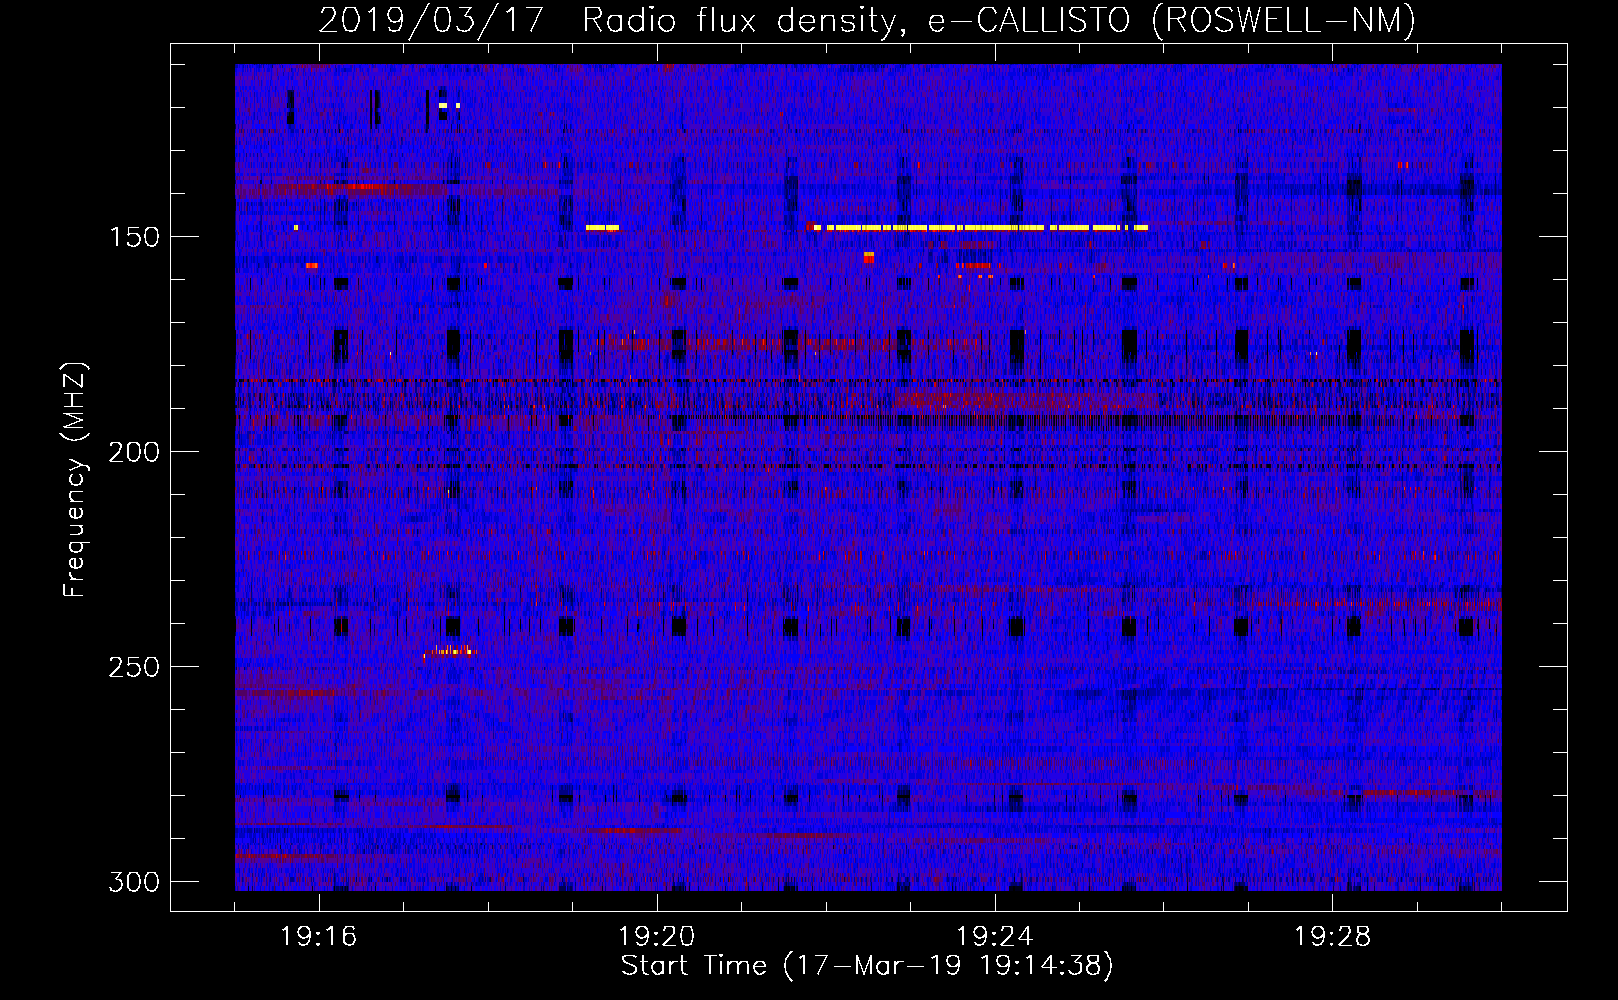Click the 'Start Time (17-Mar-19 19:14:38)' label
1618x1000 pixels.
(867, 966)
